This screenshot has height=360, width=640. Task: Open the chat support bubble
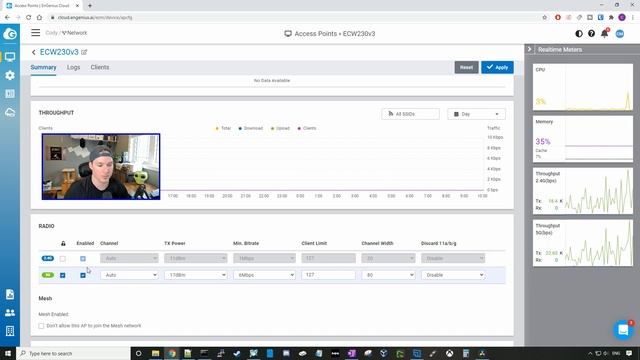tap(623, 329)
